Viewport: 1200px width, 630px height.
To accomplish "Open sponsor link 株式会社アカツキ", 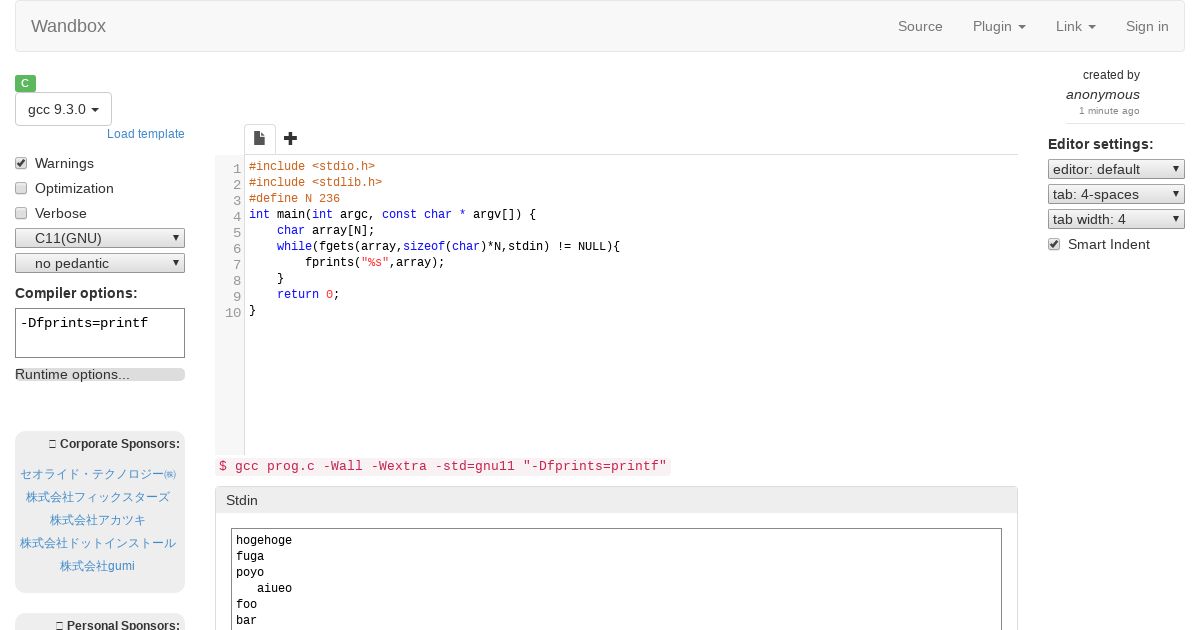I will [x=98, y=520].
